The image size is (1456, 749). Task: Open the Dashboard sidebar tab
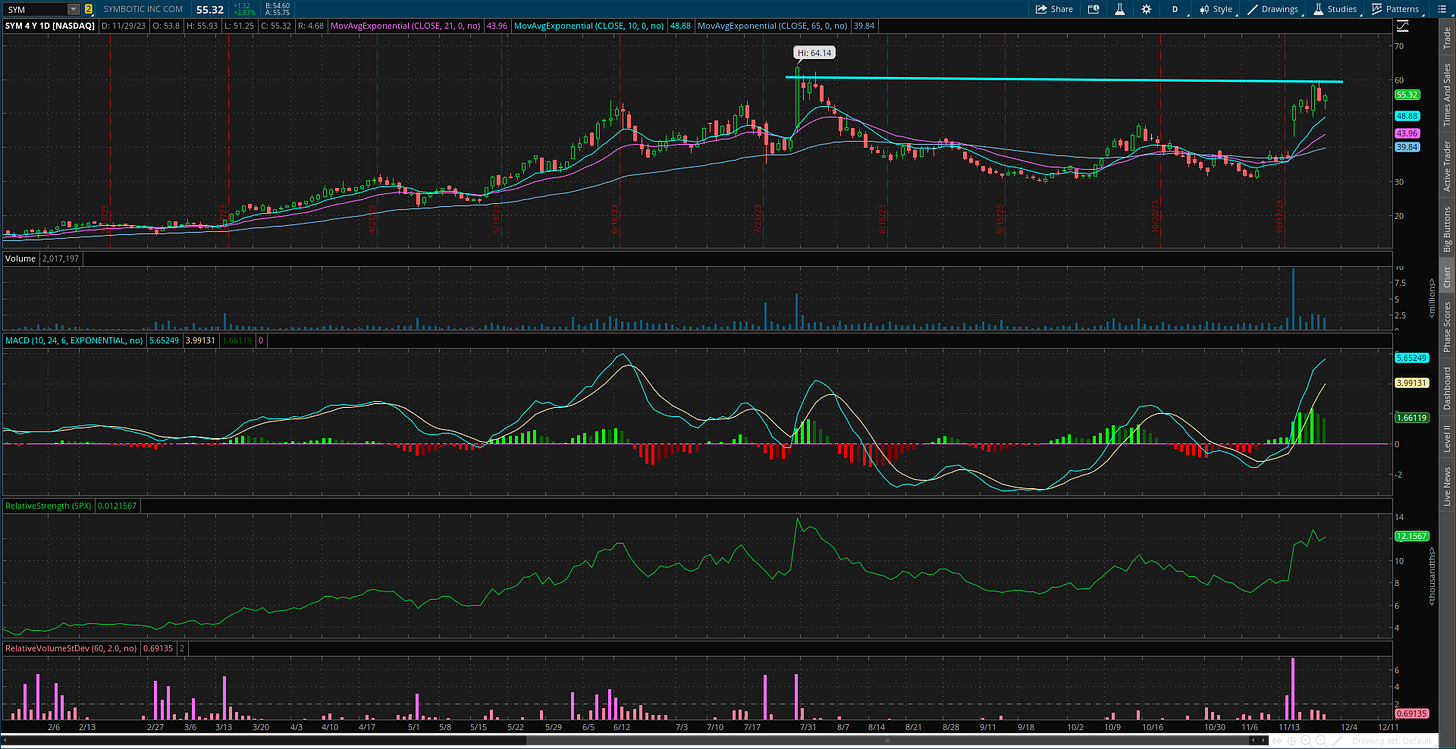click(1446, 388)
